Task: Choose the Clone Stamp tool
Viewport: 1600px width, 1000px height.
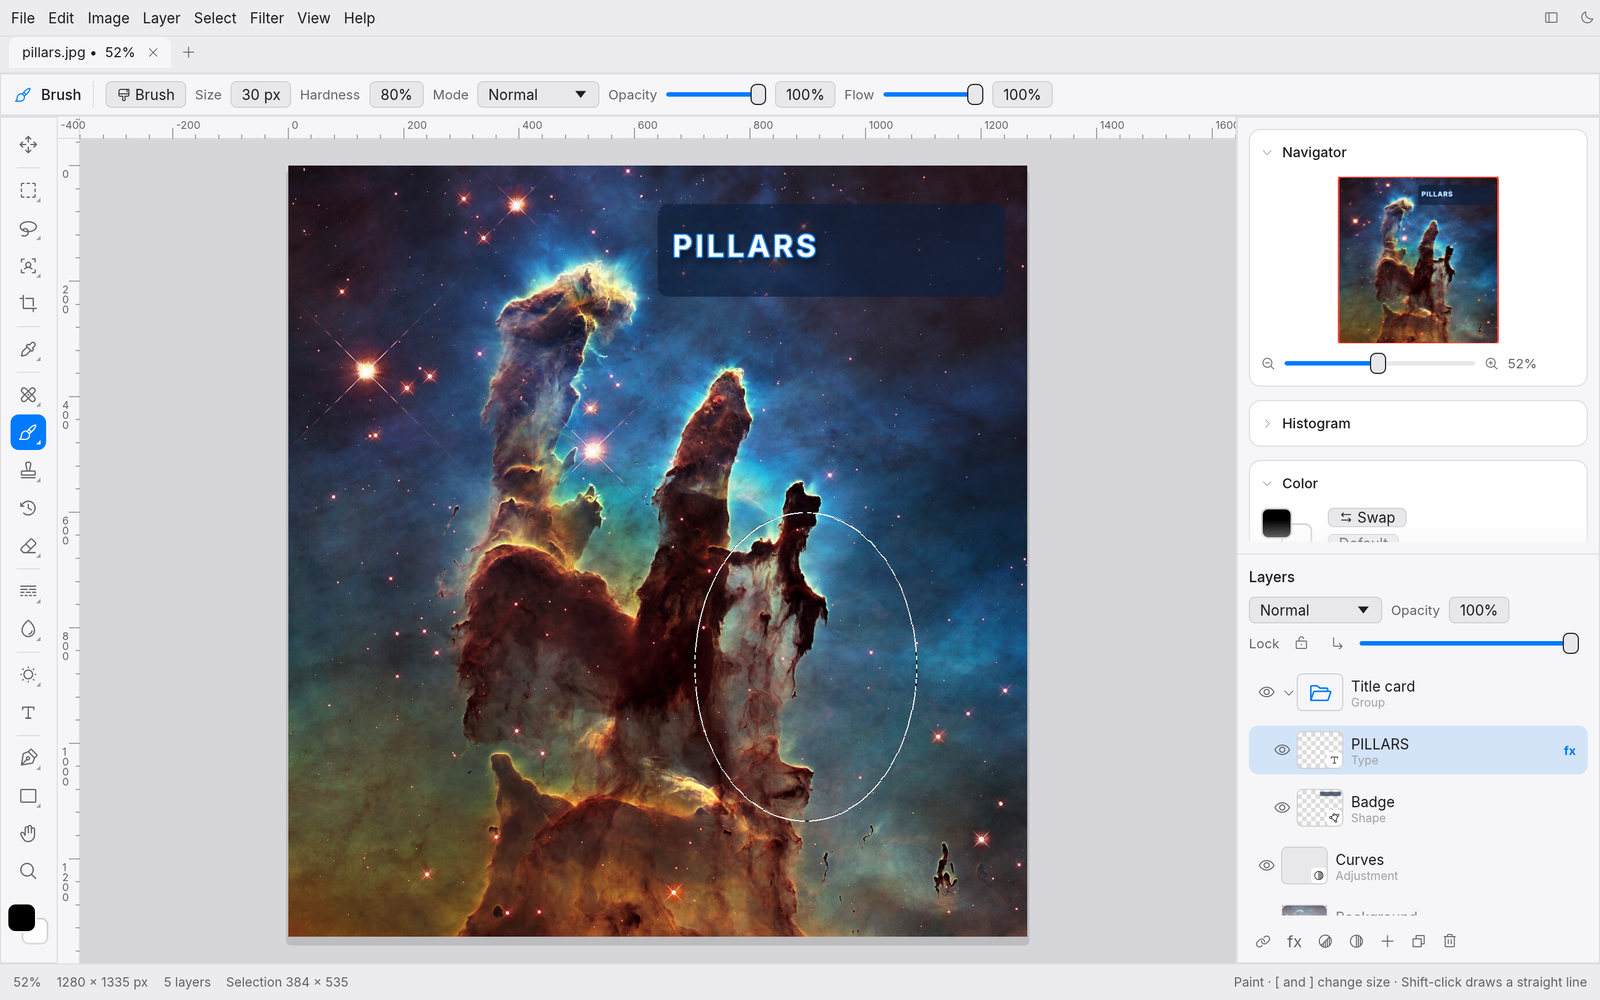Action: pyautogui.click(x=28, y=470)
